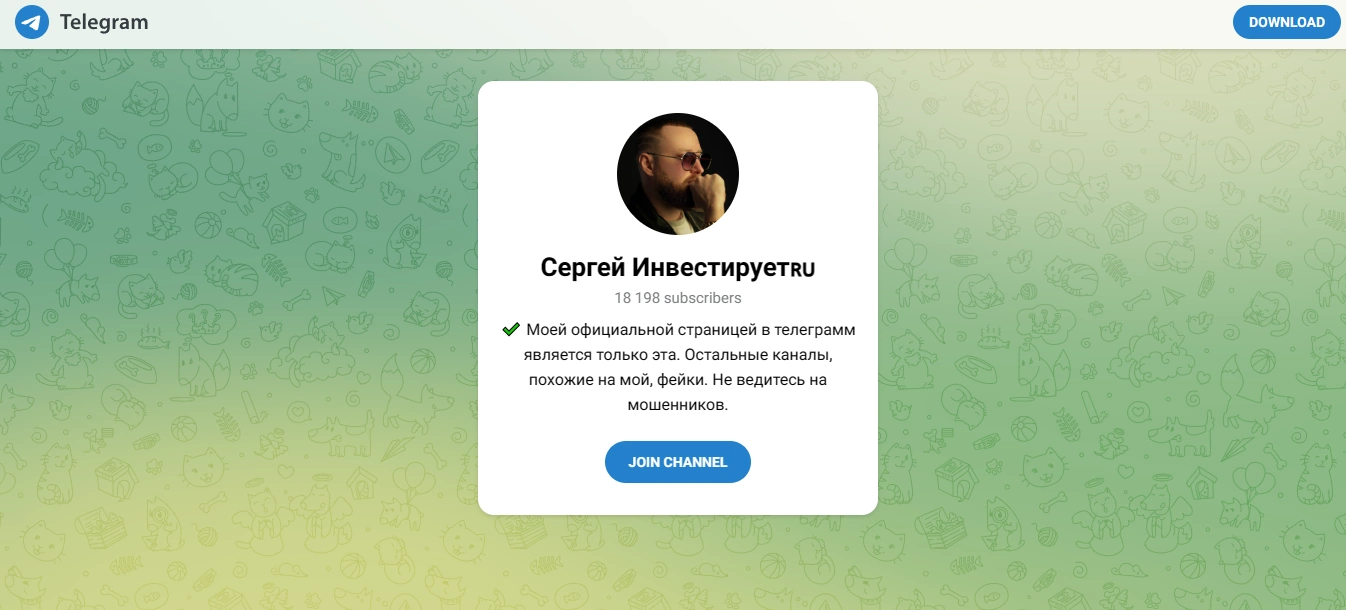This screenshot has width=1346, height=610.
Task: Click the Telegram wordmark in header
Action: pos(104,22)
